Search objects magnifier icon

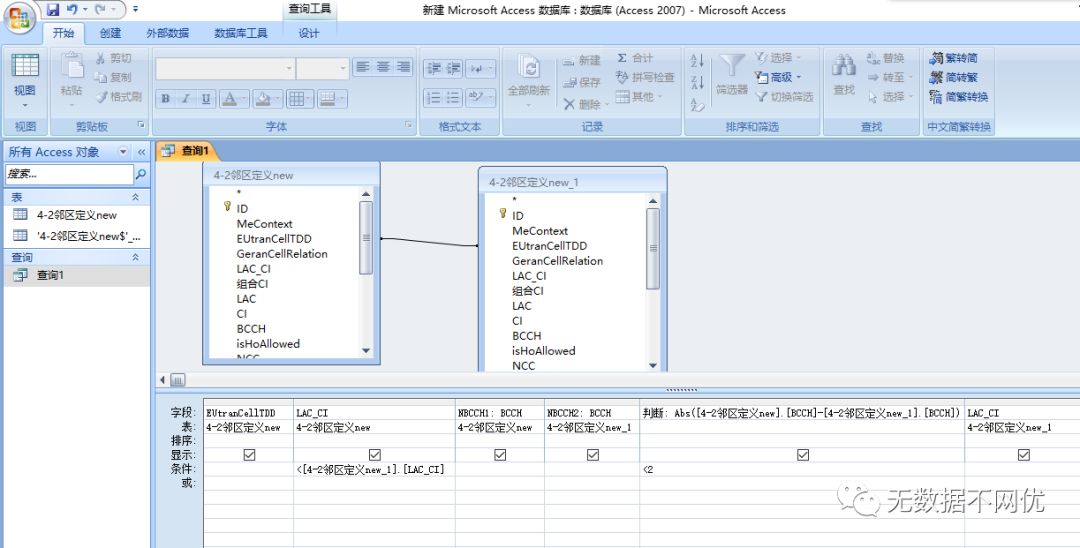click(x=141, y=174)
